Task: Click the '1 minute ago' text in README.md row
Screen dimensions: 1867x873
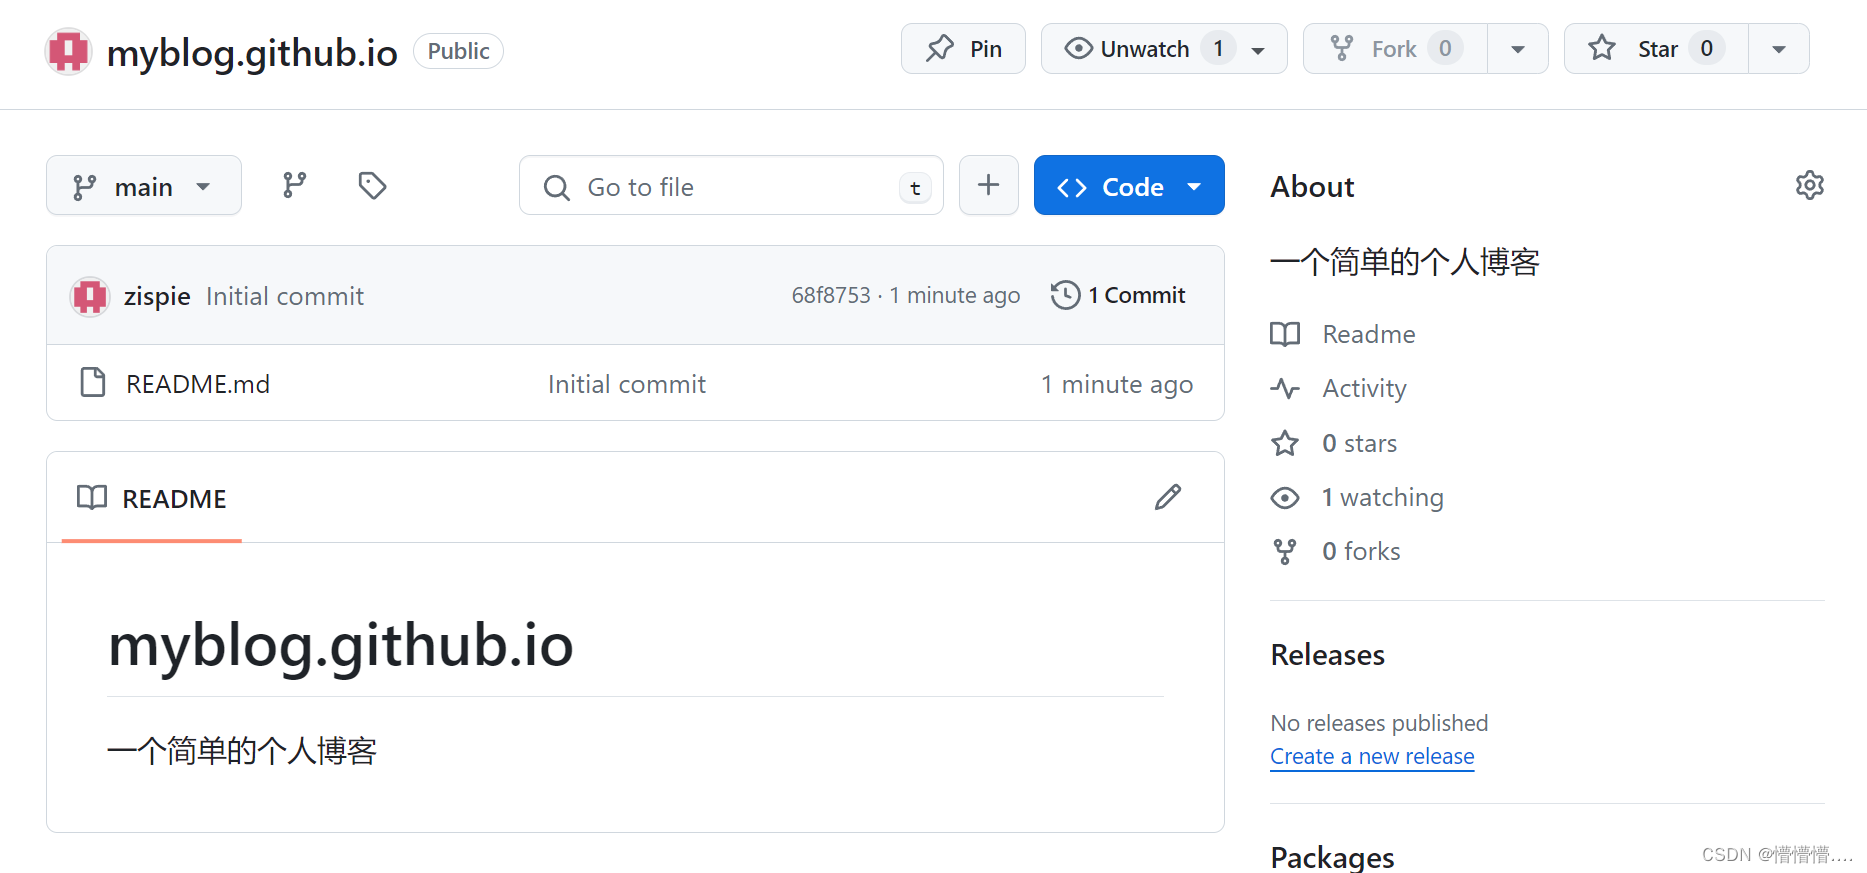Action: click(x=1116, y=384)
